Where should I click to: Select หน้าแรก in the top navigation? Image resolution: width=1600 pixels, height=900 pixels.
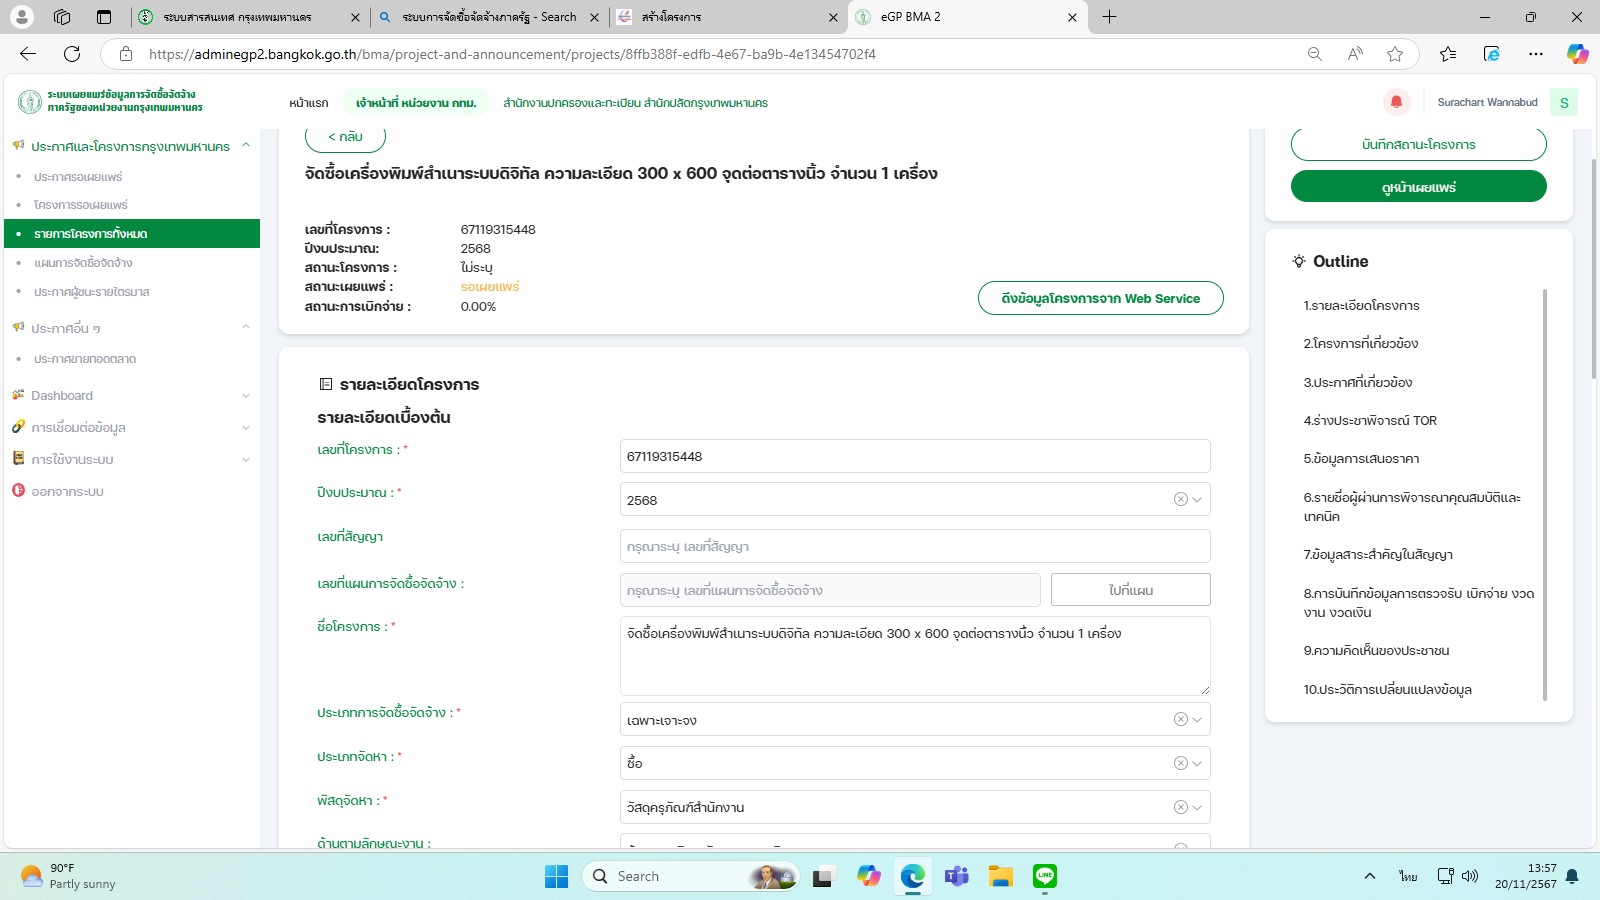coord(308,103)
